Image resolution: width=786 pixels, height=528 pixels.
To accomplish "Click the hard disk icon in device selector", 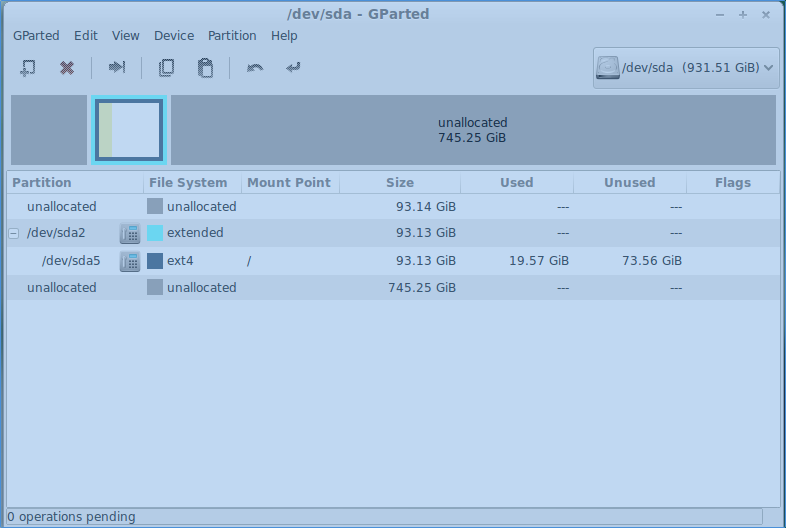I will [608, 68].
